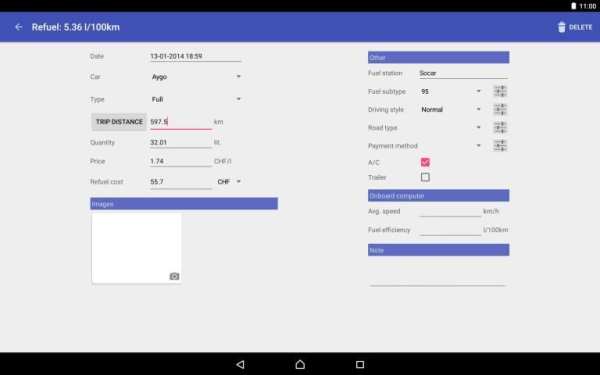Open the Type dropdown showing Full
The height and width of the screenshot is (375, 600).
click(x=196, y=99)
